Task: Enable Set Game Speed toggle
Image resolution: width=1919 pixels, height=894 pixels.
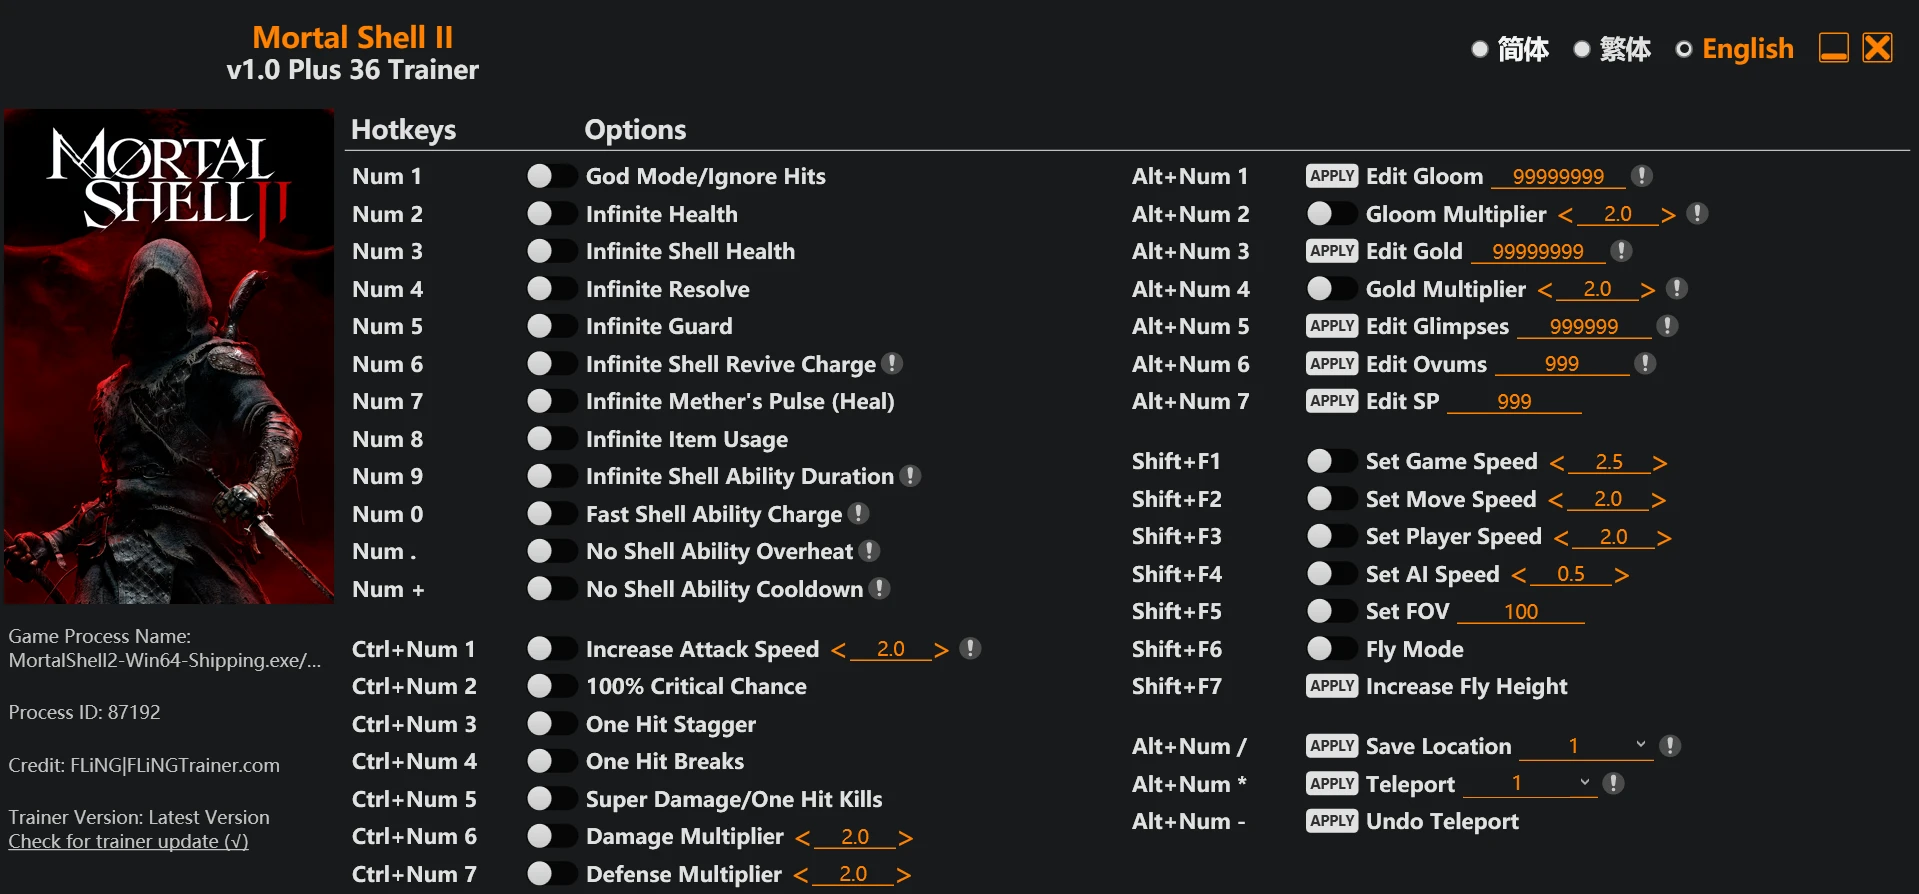Action: point(1331,461)
